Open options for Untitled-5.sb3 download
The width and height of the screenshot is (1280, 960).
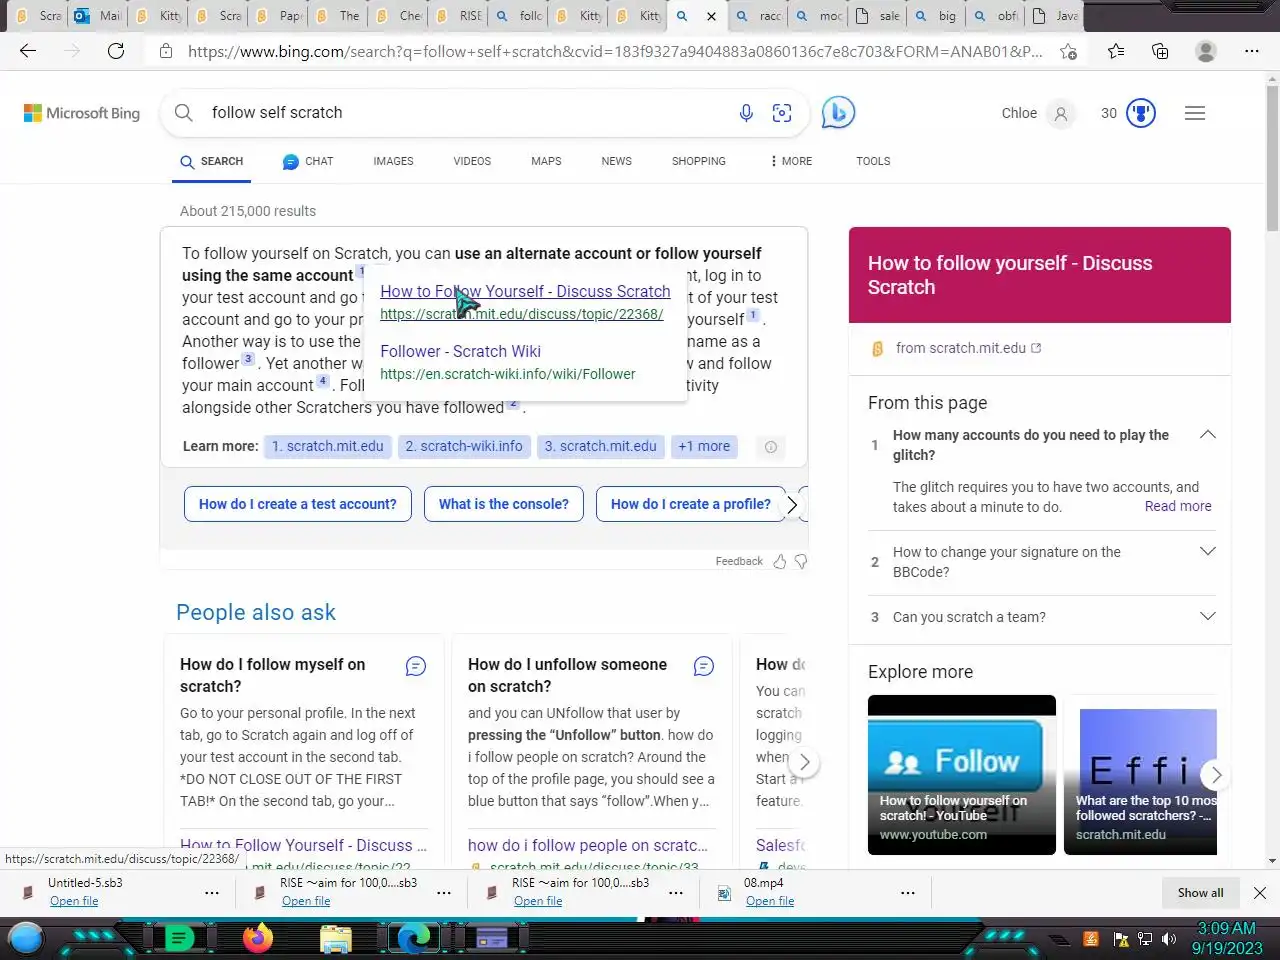coord(212,893)
